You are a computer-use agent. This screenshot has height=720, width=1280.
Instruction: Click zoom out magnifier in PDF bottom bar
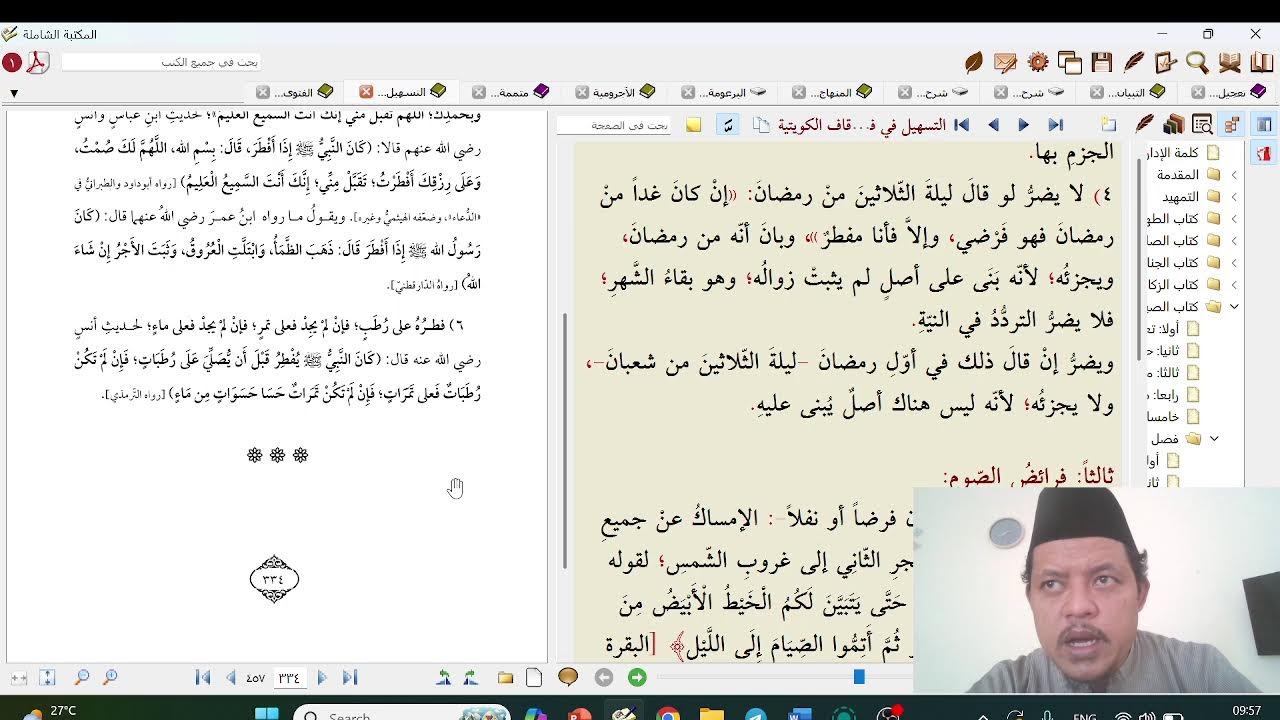pos(82,677)
